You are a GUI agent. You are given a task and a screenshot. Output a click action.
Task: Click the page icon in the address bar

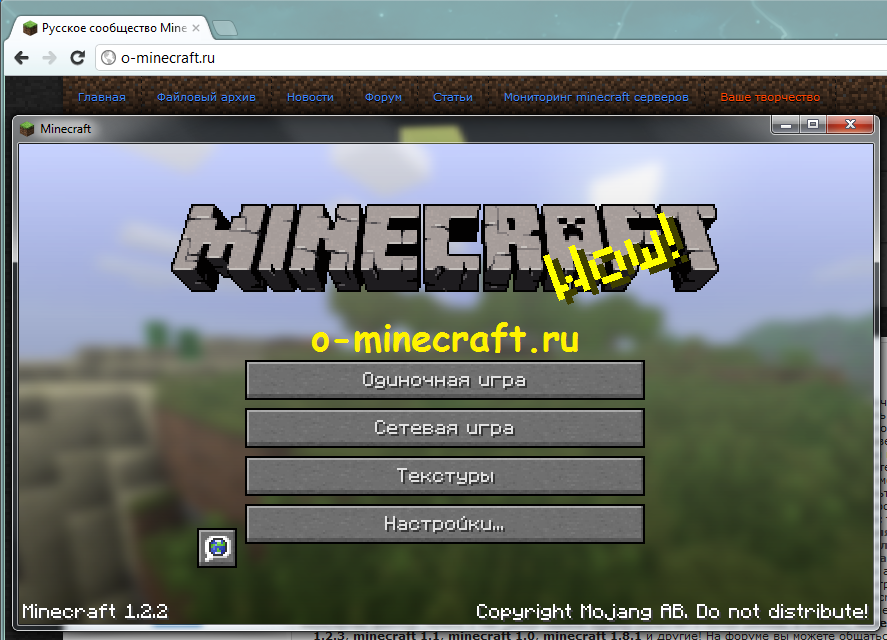pos(105,57)
